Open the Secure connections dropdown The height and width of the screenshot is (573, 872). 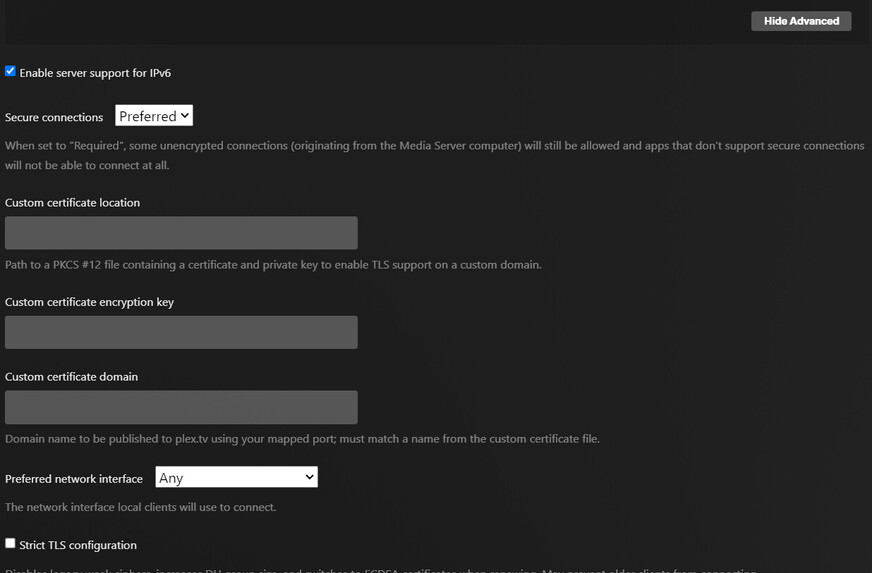[x=154, y=116]
